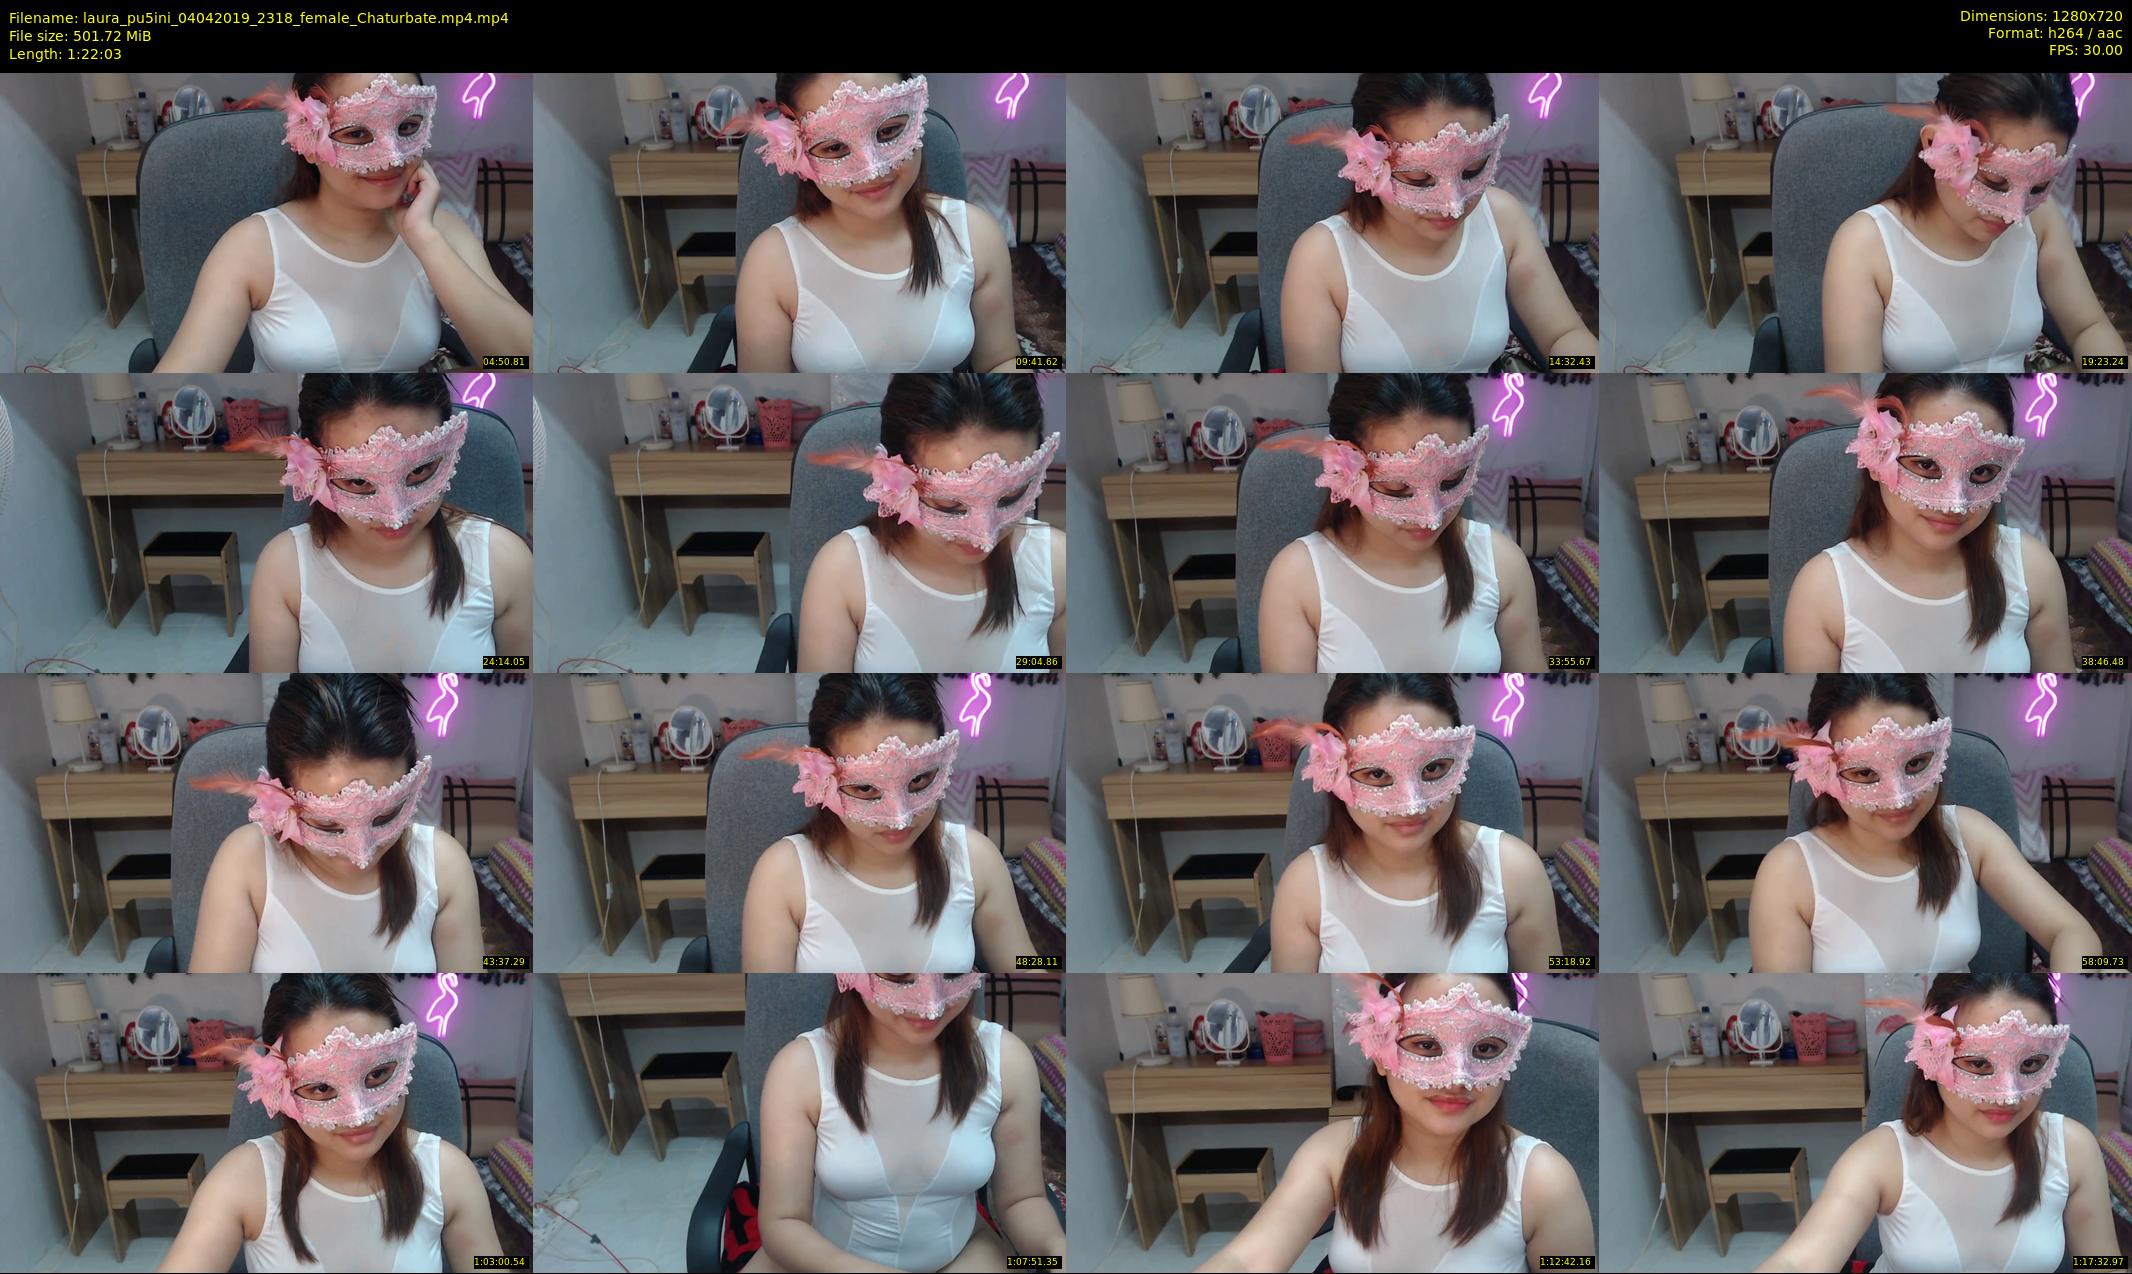2132x1274 pixels.
Task: Click the thumbnail timestamped 1:03:00.54
Action: pos(266,1123)
